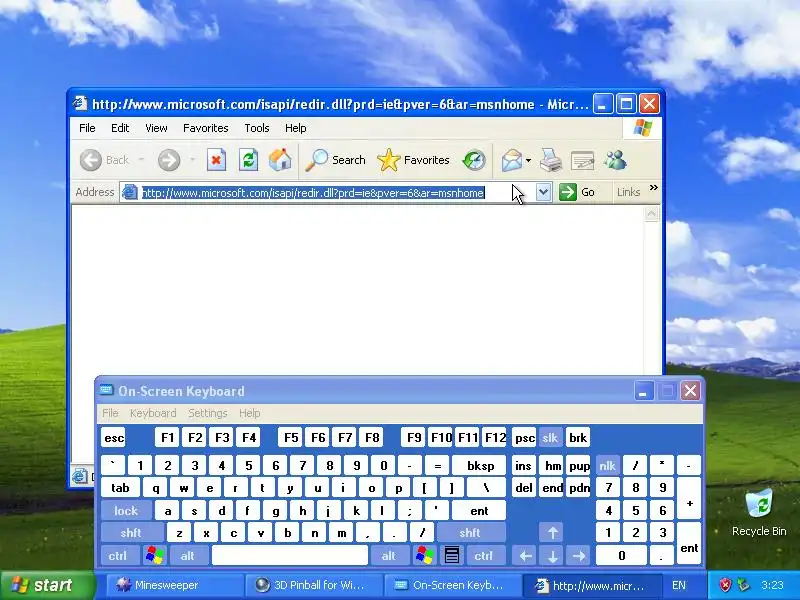Viewport: 800px width, 600px height.
Task: Toggle the left ctrl key
Action: click(118, 556)
